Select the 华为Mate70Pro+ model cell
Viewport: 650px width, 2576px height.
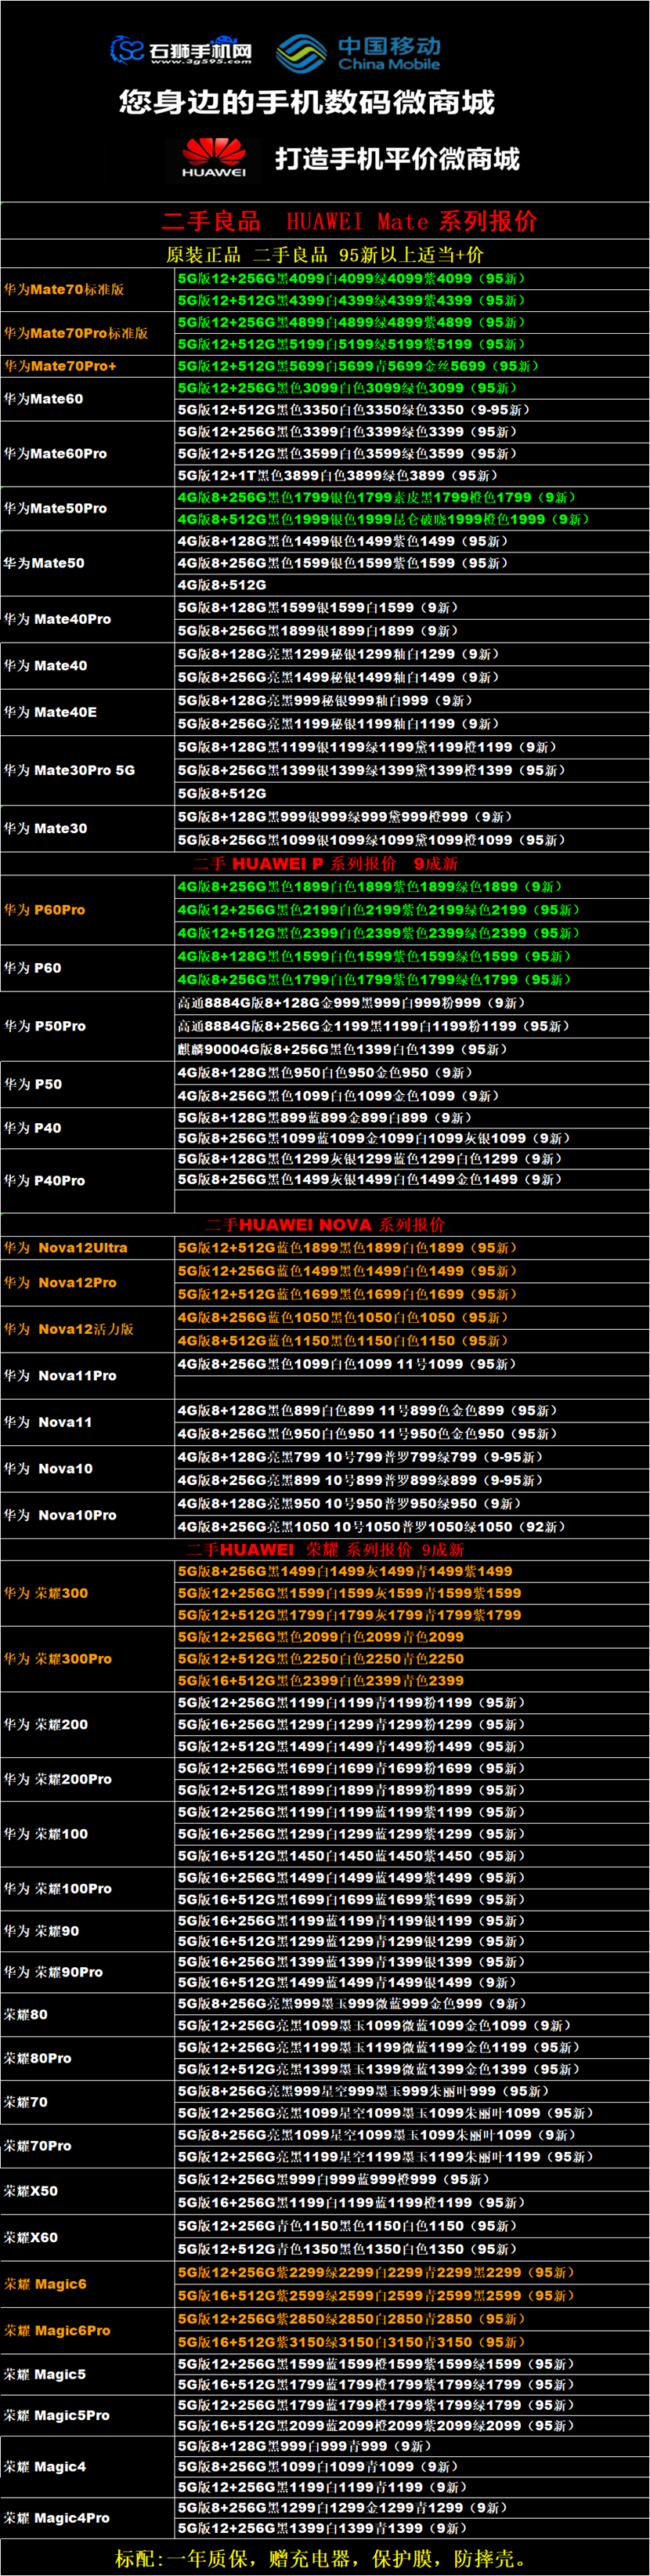tap(88, 366)
